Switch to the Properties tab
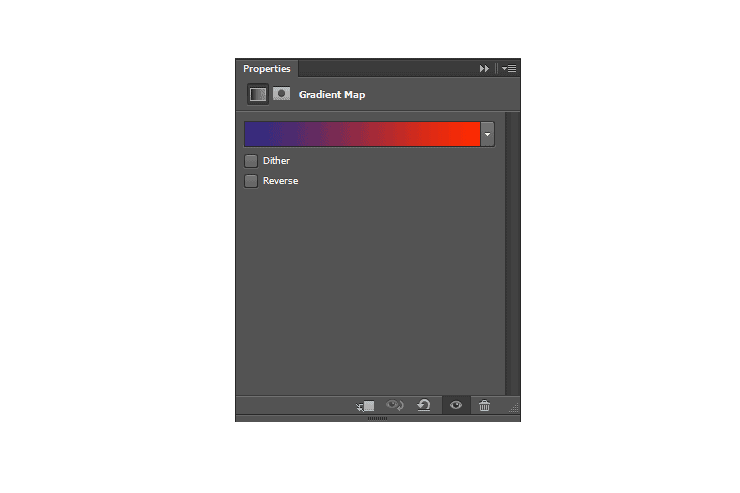The image size is (740, 493). [267, 69]
